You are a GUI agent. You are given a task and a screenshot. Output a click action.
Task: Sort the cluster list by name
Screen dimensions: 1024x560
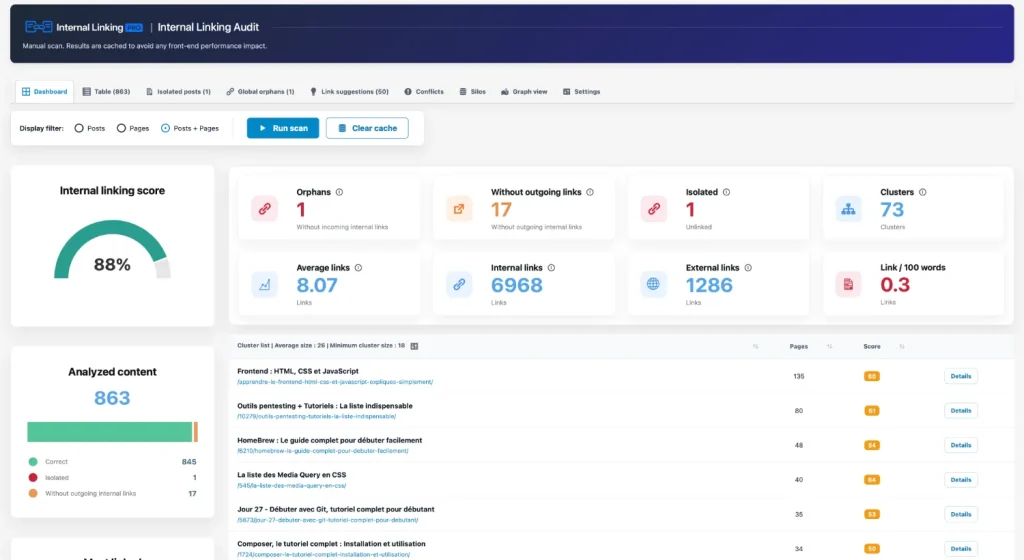[x=755, y=347]
